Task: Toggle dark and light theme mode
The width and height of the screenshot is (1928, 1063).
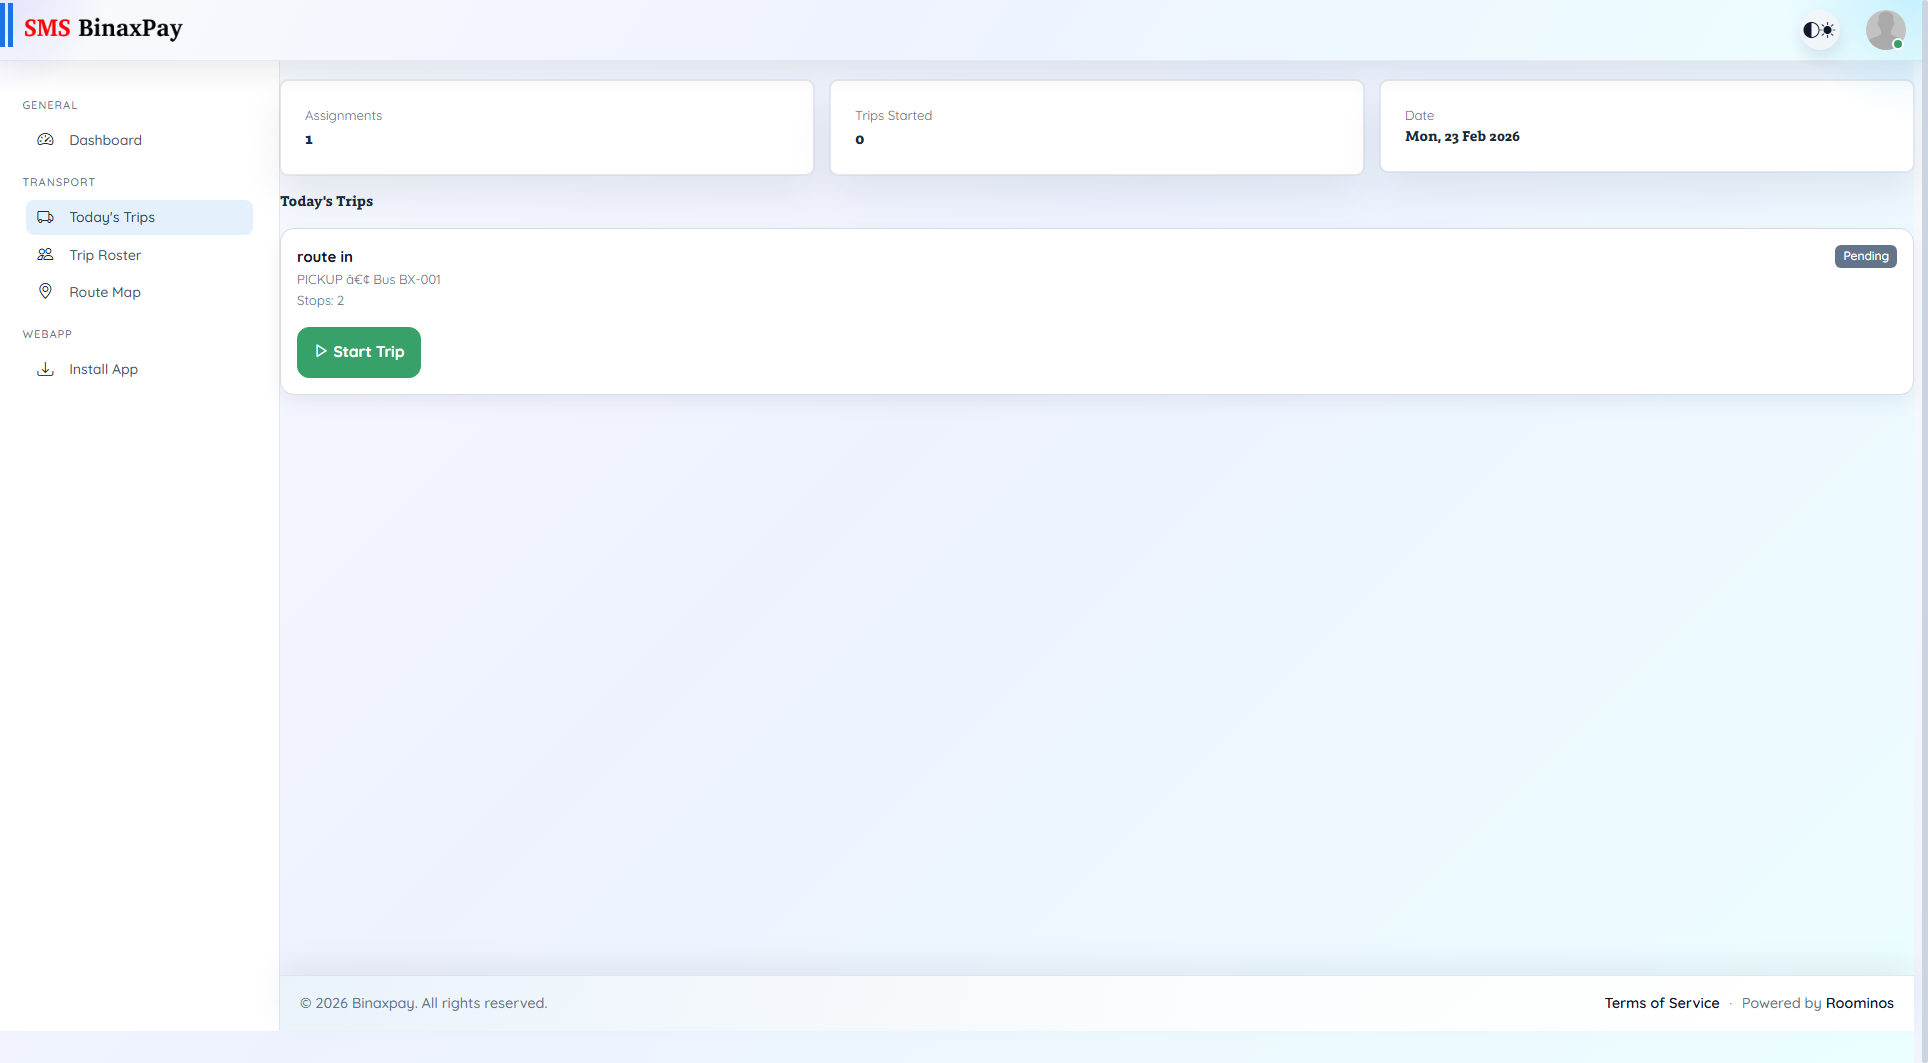Action: (1819, 30)
